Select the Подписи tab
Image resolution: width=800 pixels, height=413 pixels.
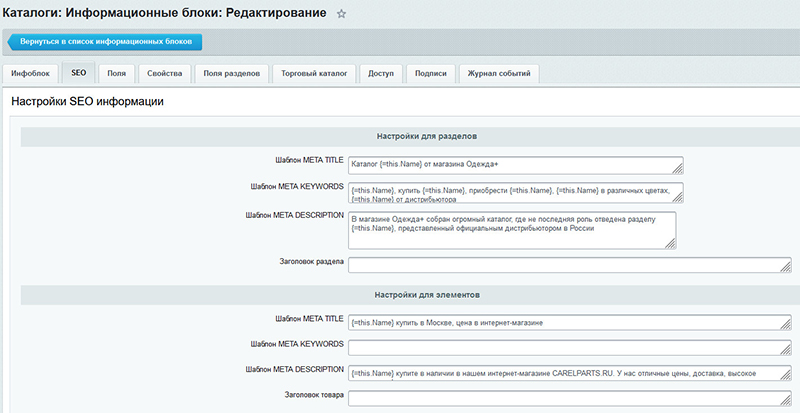pos(431,74)
